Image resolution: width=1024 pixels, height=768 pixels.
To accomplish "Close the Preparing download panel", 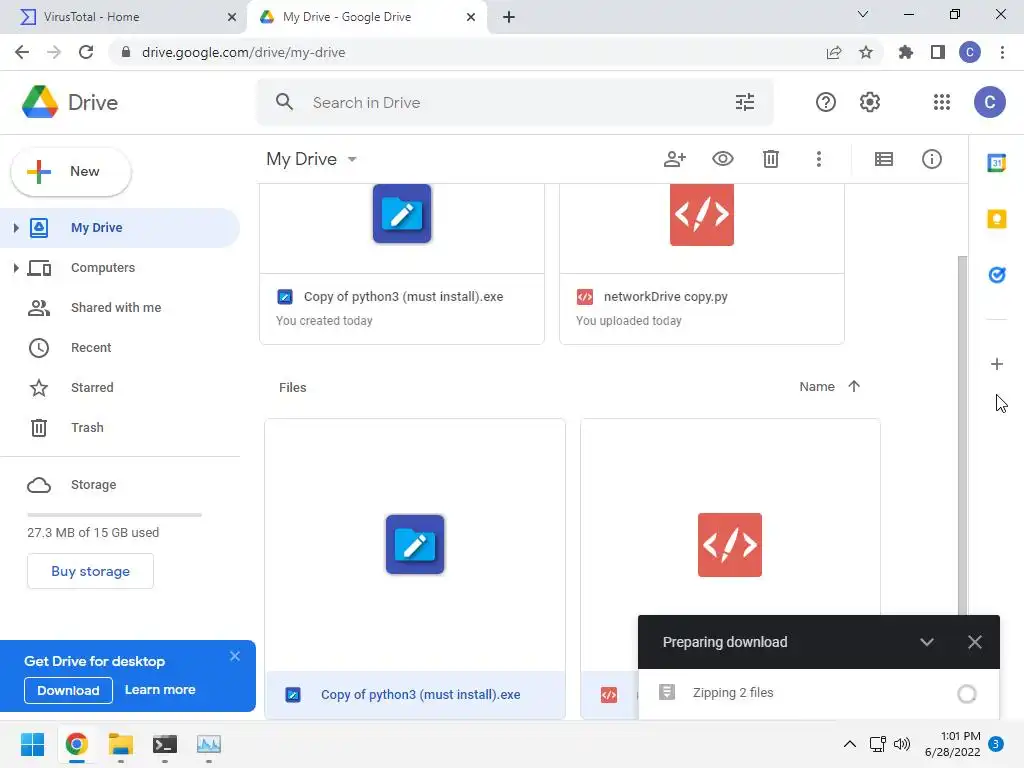I will coord(974,642).
